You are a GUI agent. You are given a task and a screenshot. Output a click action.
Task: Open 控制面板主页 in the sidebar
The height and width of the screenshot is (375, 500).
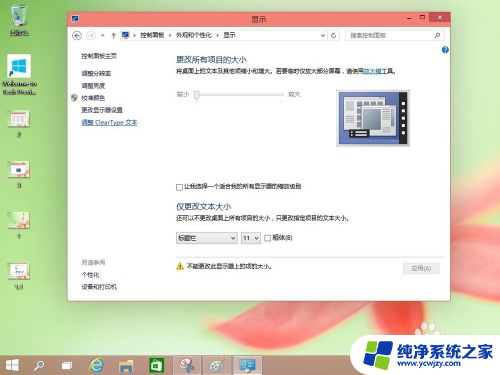[x=99, y=56]
